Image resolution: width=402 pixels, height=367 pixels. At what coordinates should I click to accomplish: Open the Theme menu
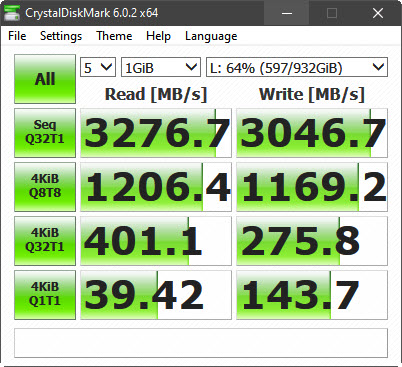[114, 36]
